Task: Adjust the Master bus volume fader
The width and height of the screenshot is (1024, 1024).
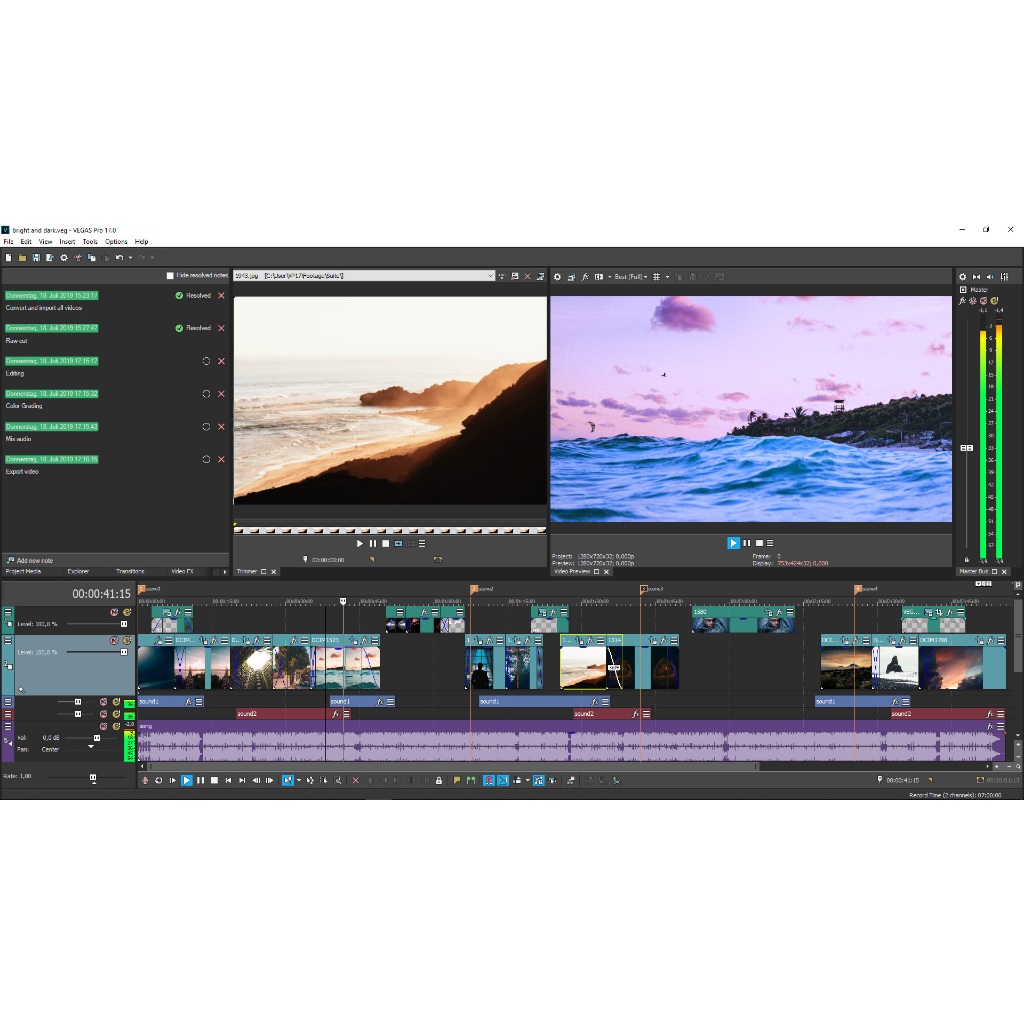Action: click(967, 448)
